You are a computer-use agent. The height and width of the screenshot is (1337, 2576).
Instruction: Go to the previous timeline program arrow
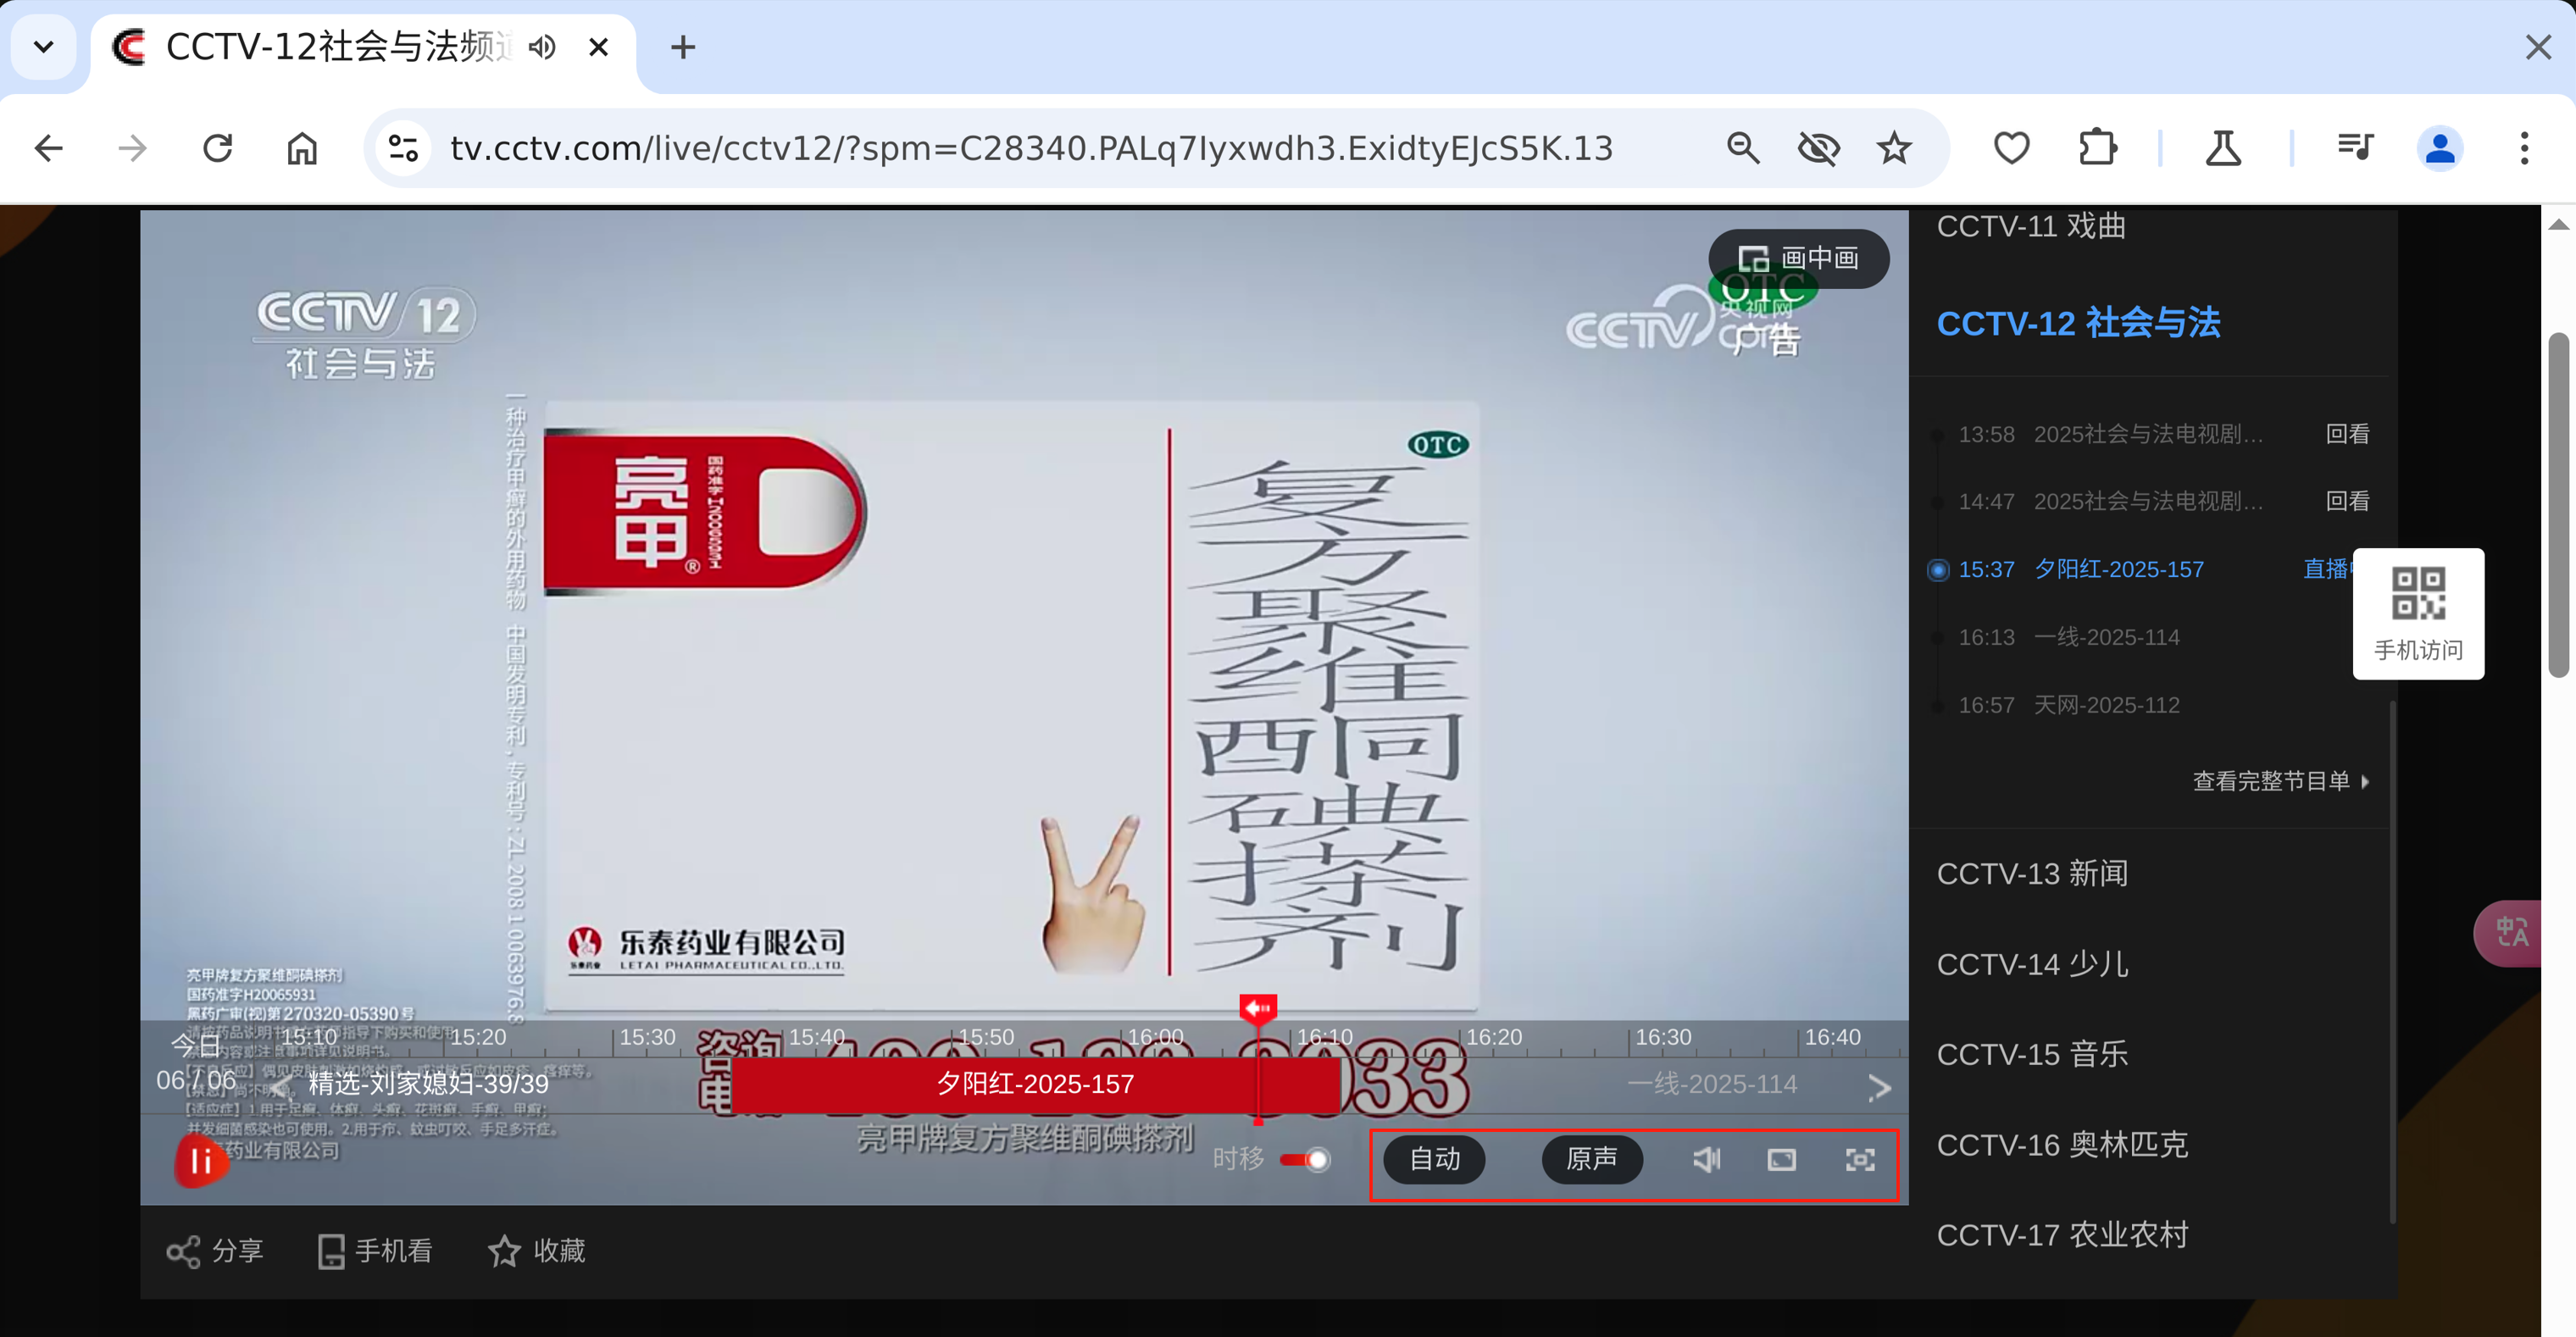(282, 1086)
